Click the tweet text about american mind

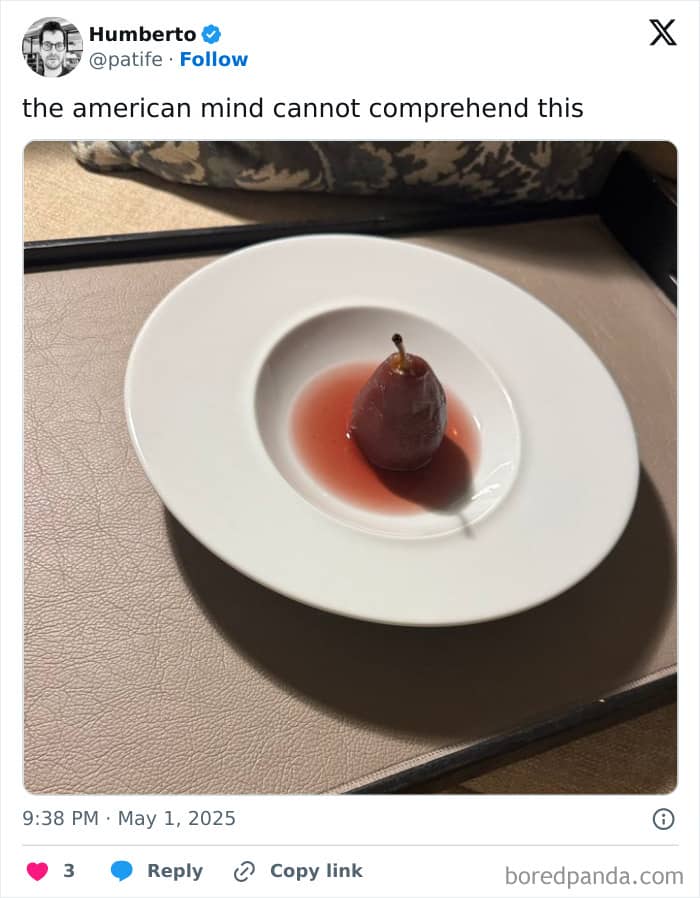pyautogui.click(x=302, y=108)
